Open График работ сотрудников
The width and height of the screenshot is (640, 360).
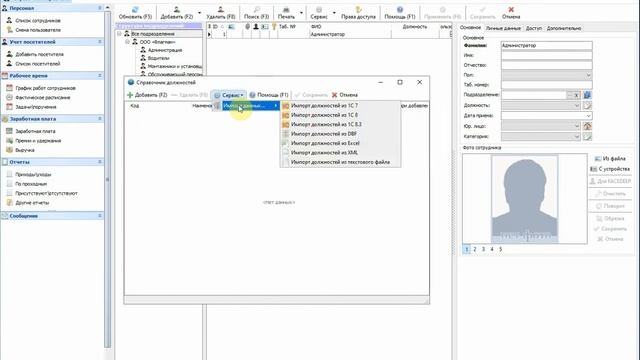pos(45,88)
